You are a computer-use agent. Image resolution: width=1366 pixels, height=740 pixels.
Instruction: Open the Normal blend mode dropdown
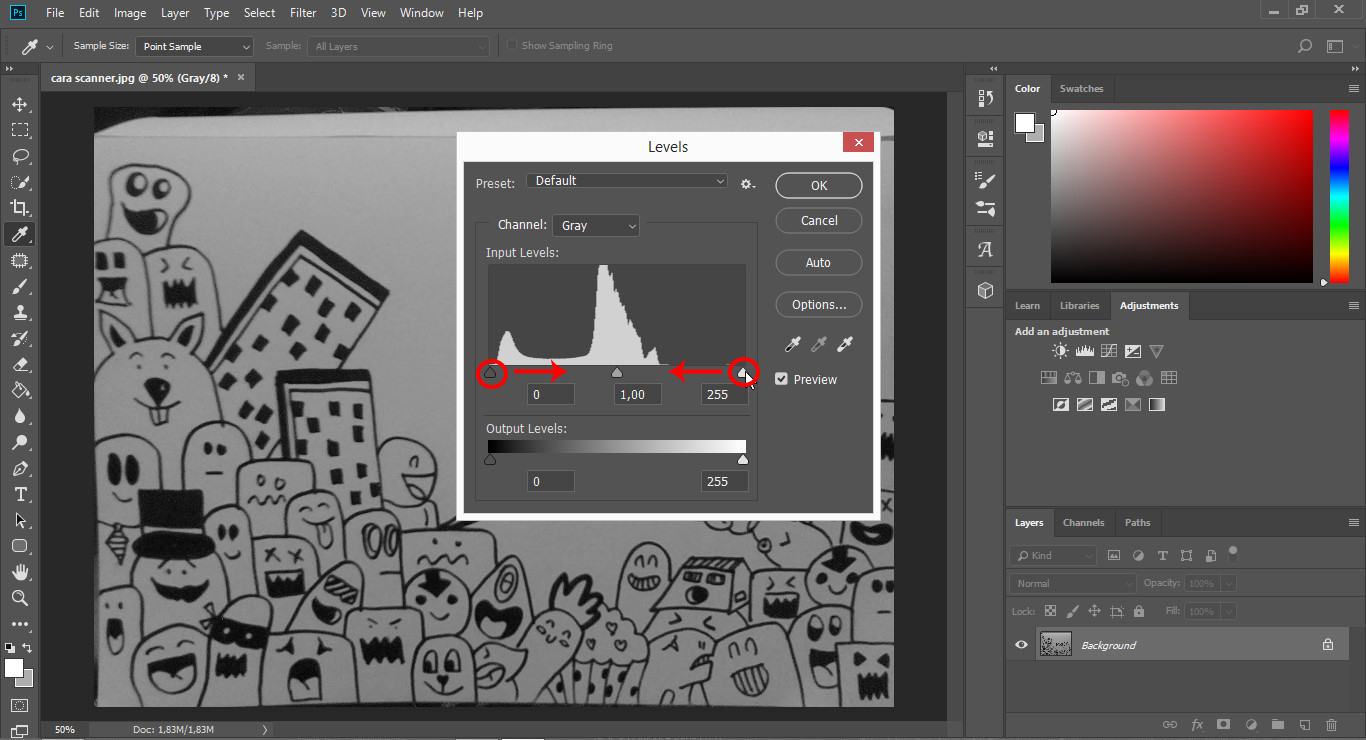tap(1072, 583)
